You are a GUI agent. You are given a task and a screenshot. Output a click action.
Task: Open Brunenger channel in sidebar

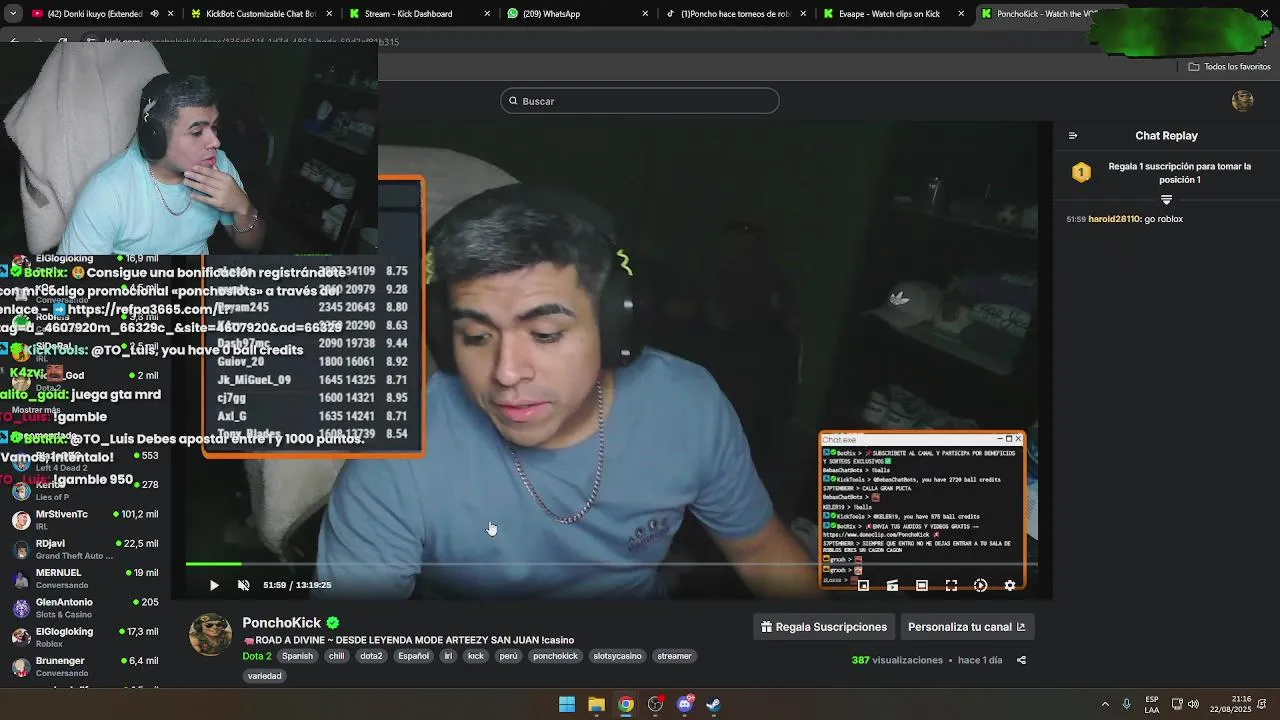tap(85, 666)
